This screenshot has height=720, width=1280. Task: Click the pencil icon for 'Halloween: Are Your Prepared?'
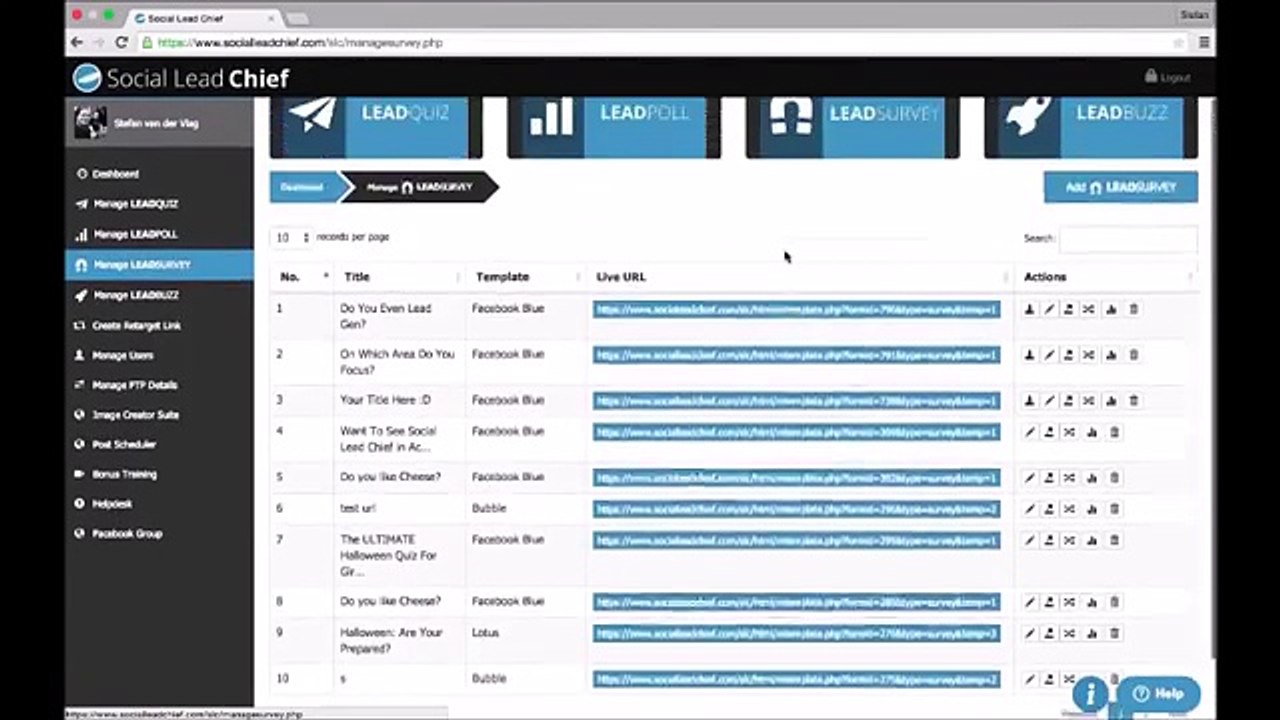pos(1030,633)
